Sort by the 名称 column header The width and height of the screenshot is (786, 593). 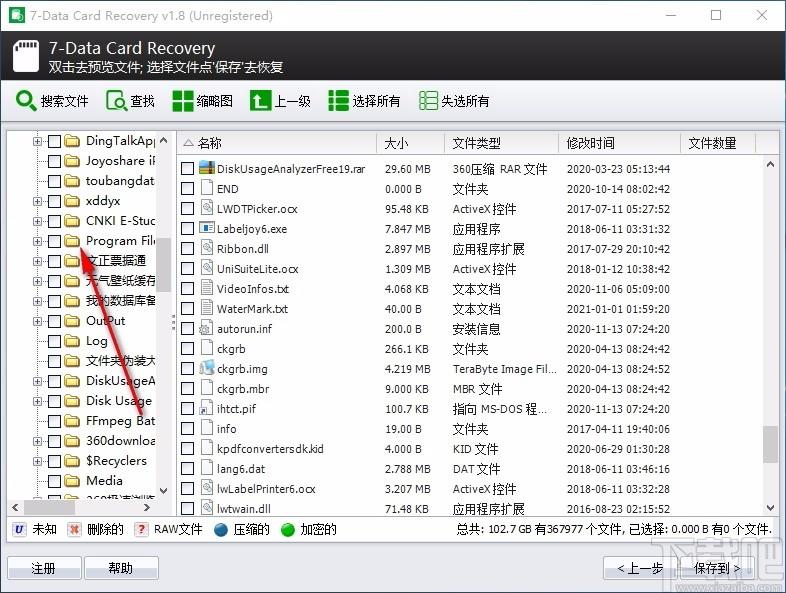(277, 143)
